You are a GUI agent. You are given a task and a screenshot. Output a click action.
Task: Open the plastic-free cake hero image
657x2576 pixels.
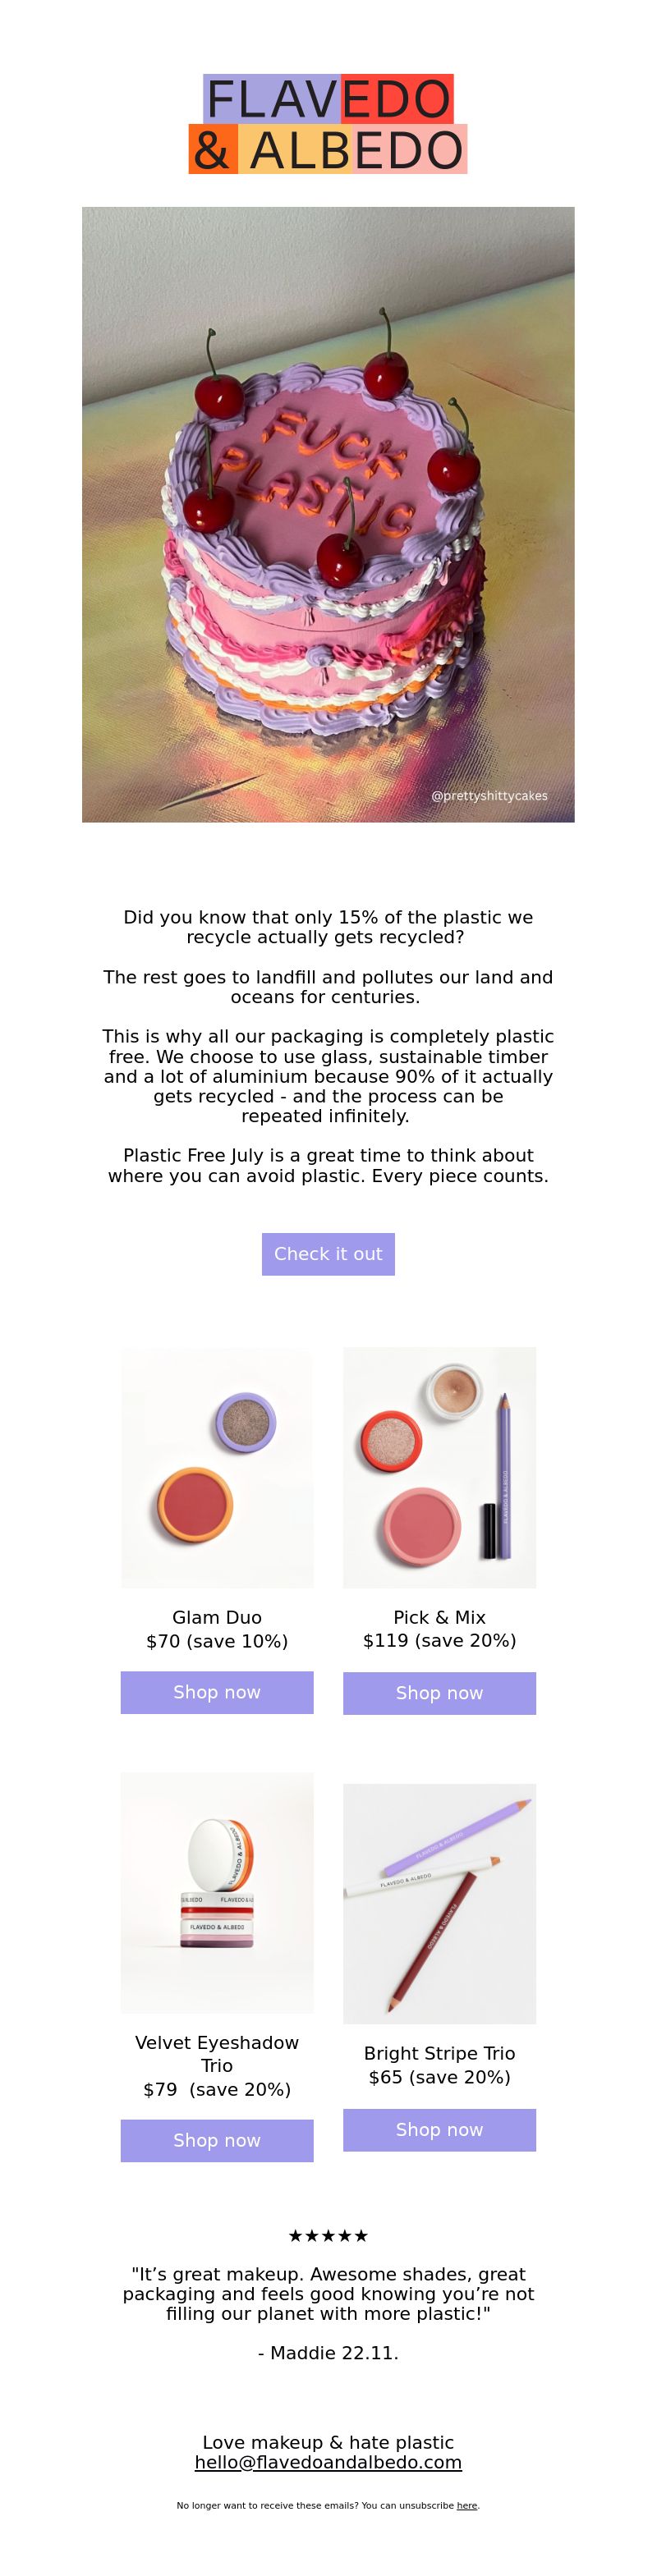point(328,514)
